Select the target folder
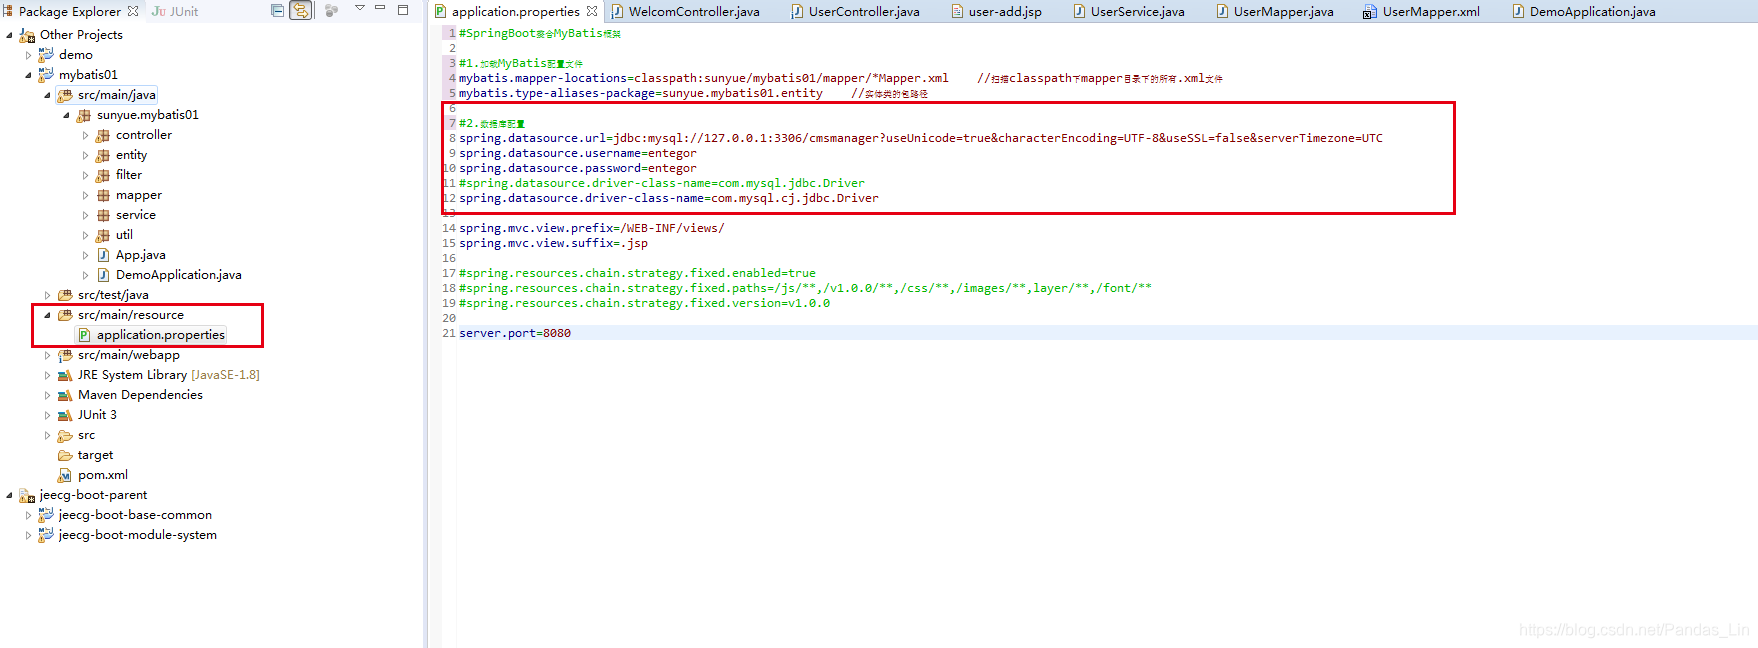This screenshot has height=648, width=1758. point(95,455)
